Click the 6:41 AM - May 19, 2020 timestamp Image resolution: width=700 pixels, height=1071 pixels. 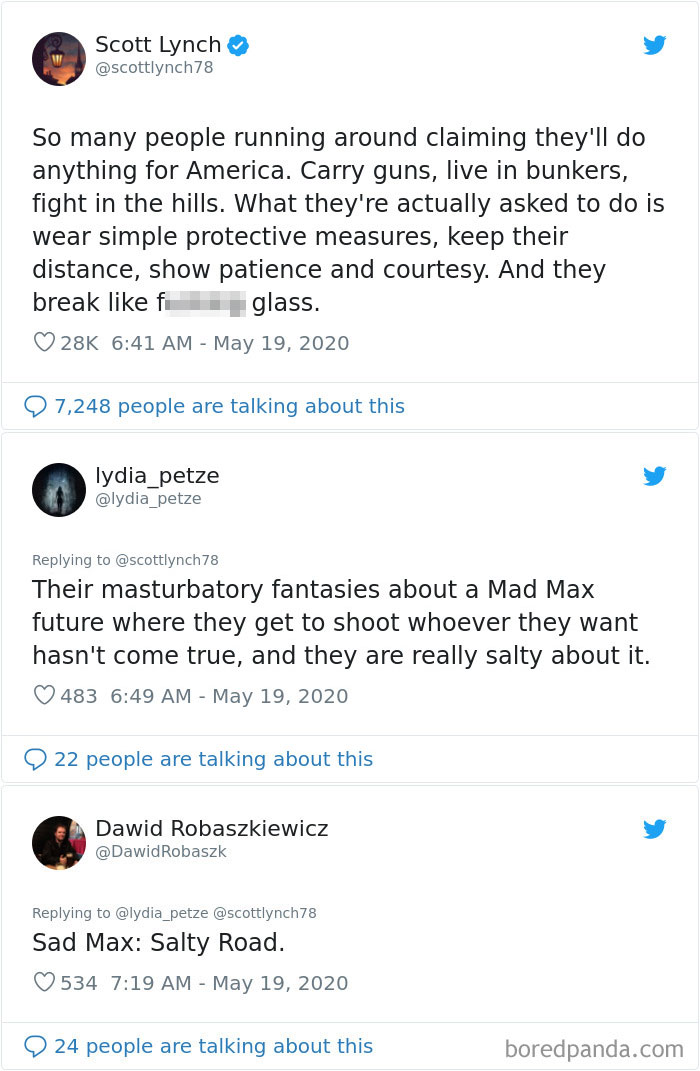(230, 343)
